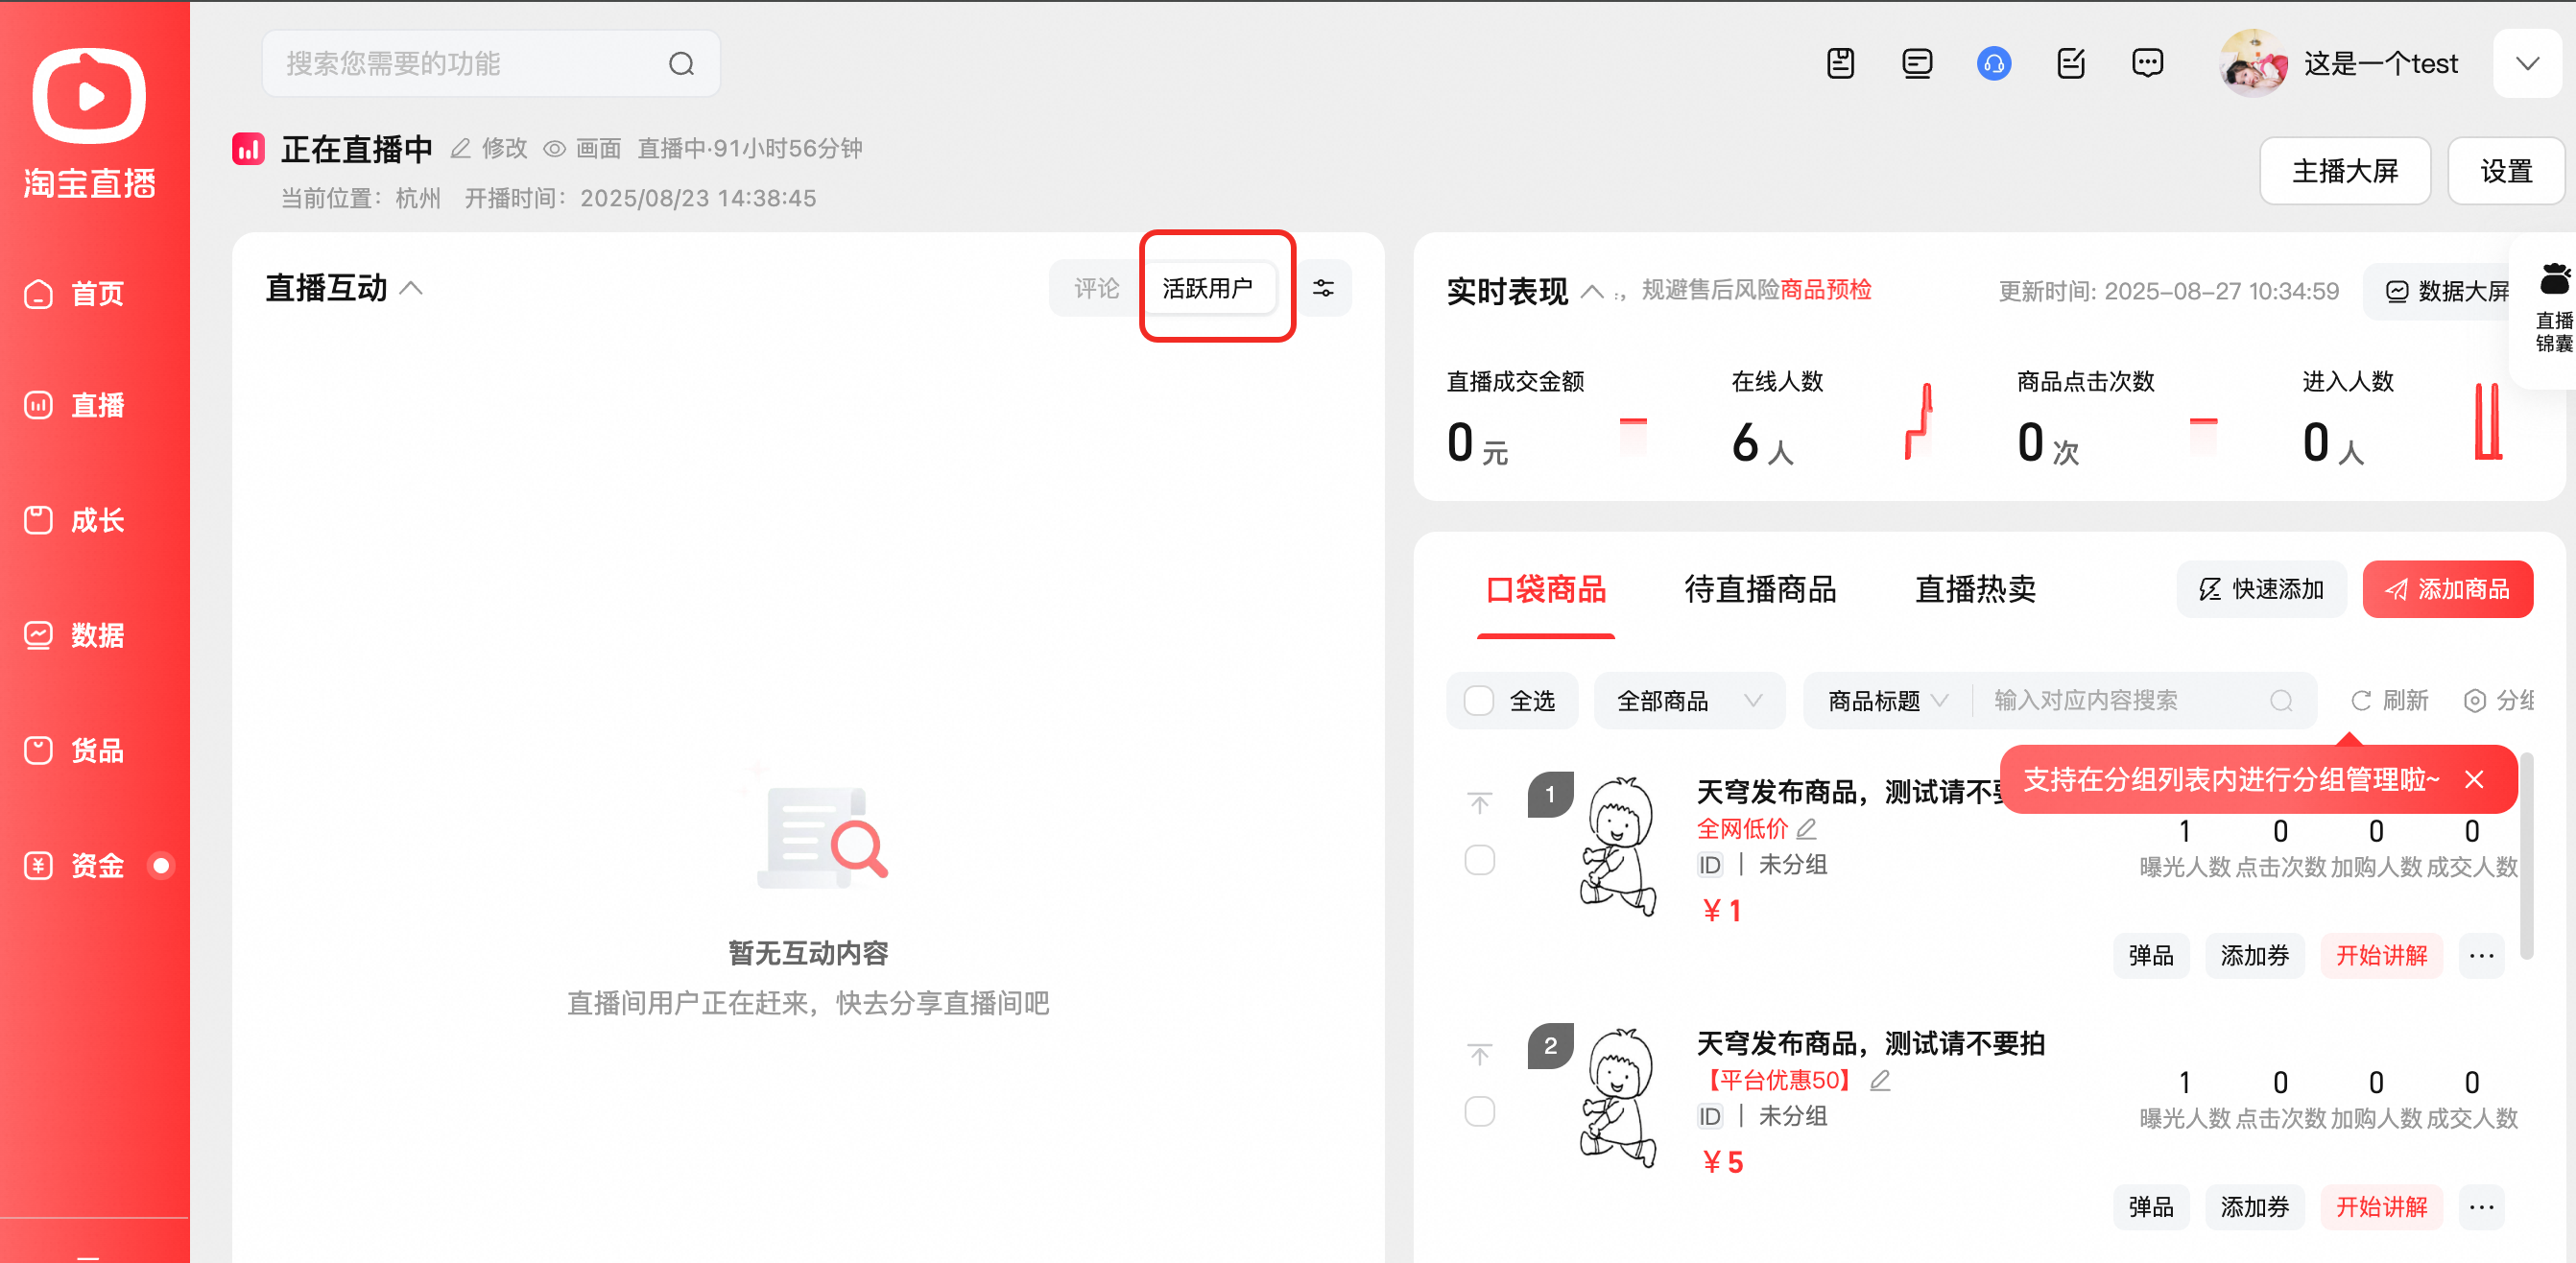This screenshot has height=1263, width=2576.
Task: Click the 商品预检 link
Action: tap(1826, 290)
